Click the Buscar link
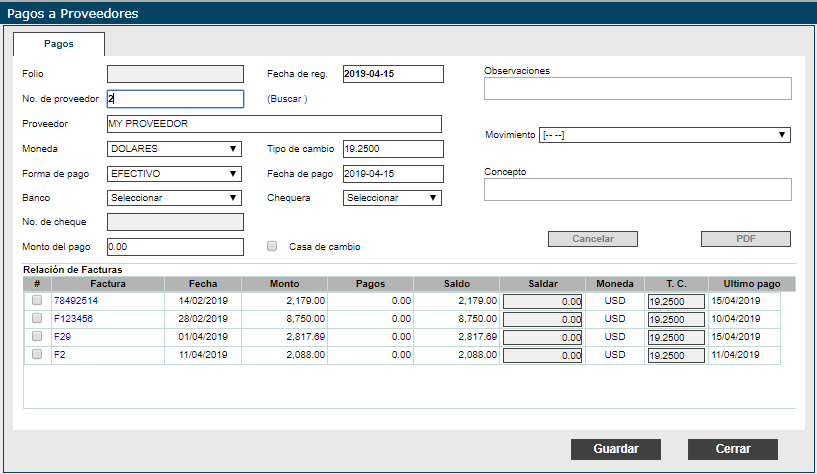Viewport: 817px width, 474px height. click(287, 99)
